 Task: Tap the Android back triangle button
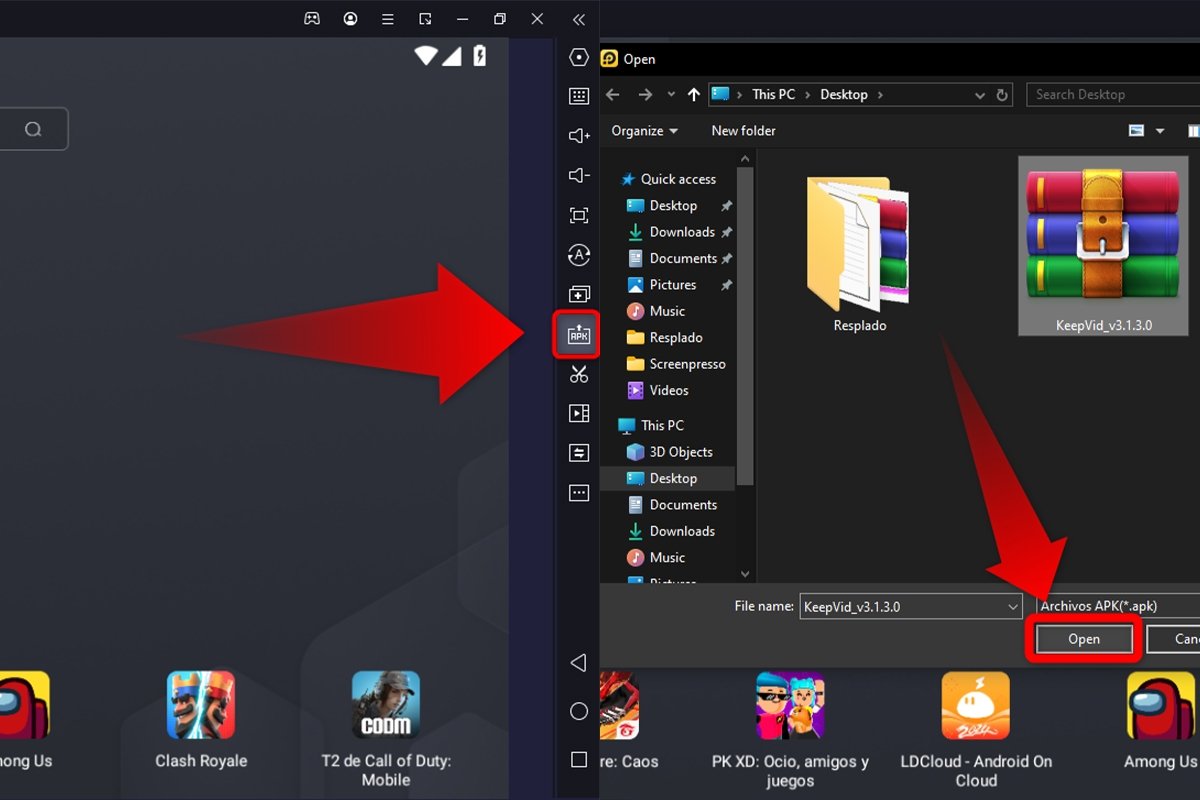click(578, 663)
